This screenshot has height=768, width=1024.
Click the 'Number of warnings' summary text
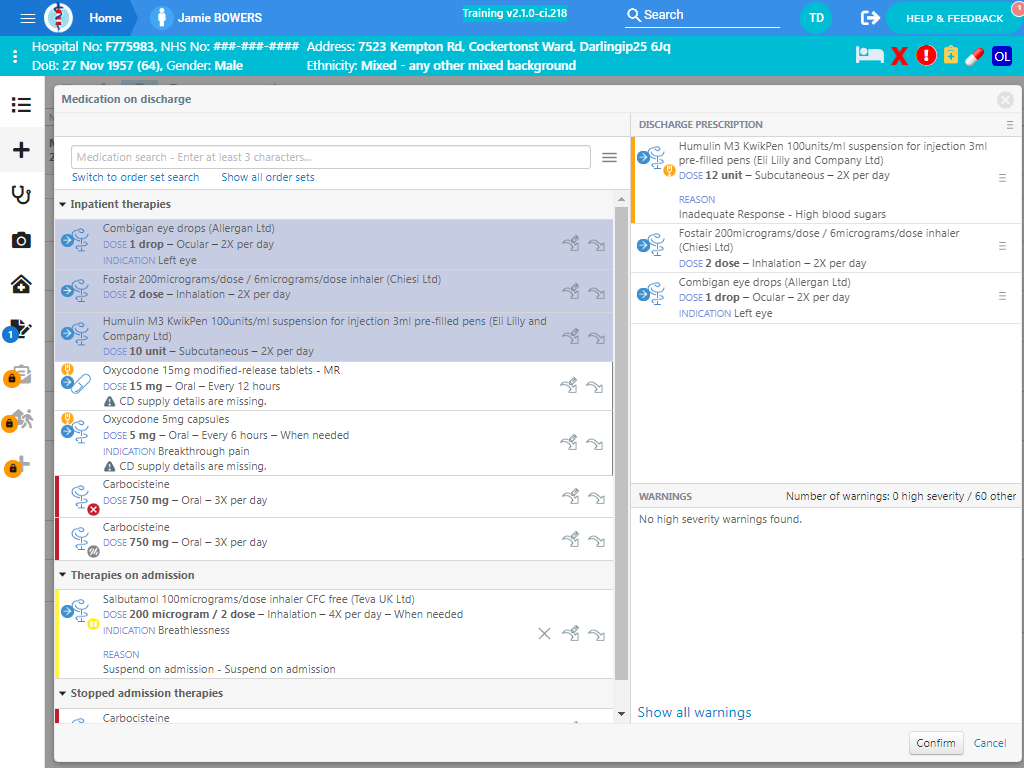point(901,496)
